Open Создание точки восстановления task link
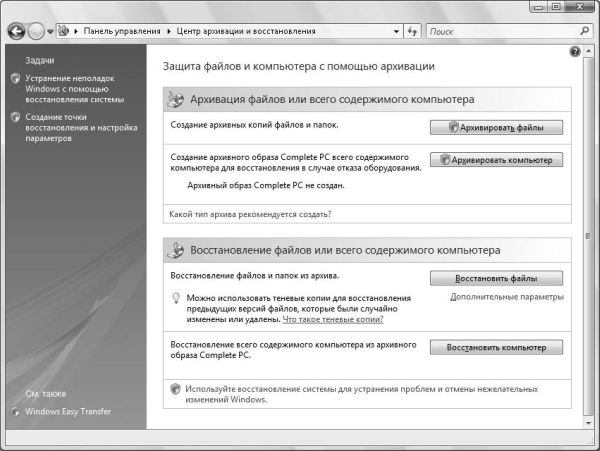Image resolution: width=600 pixels, height=451 pixels. click(81, 127)
